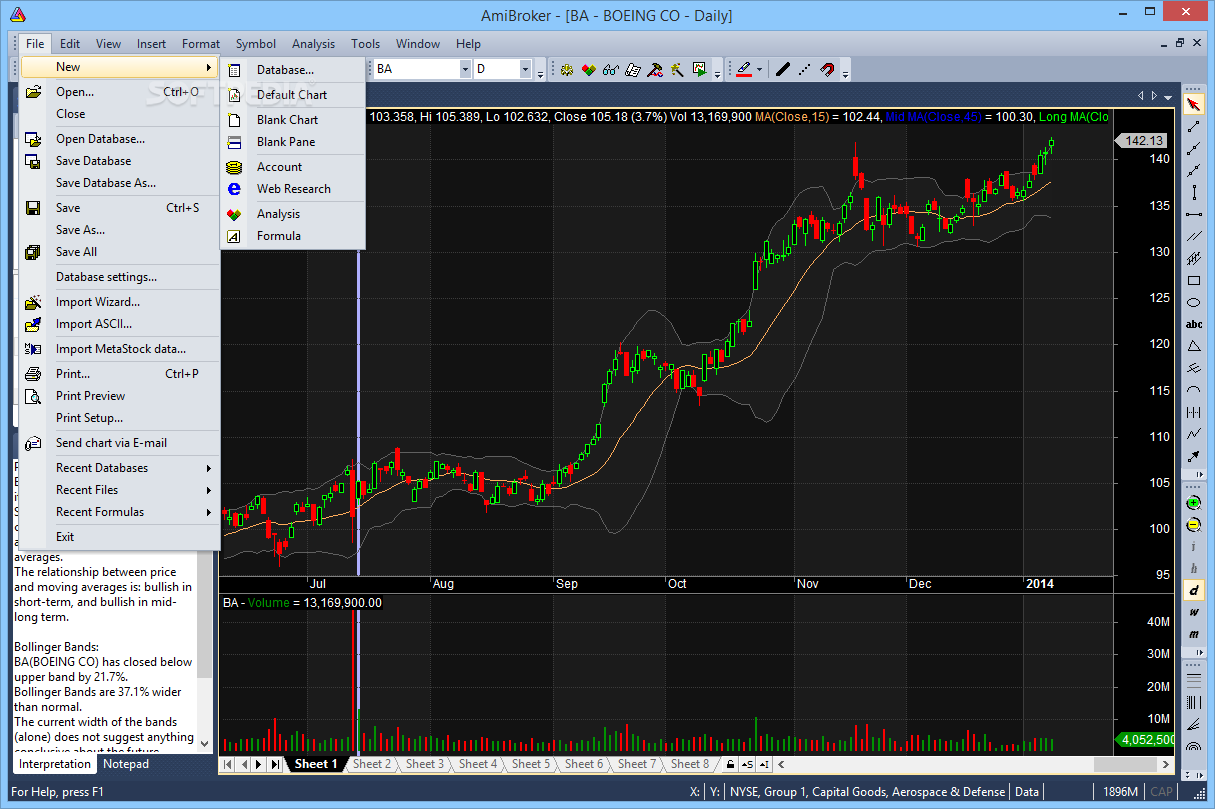Click the thick line style icon
Viewport: 1215px width, 809px height.
pos(783,69)
